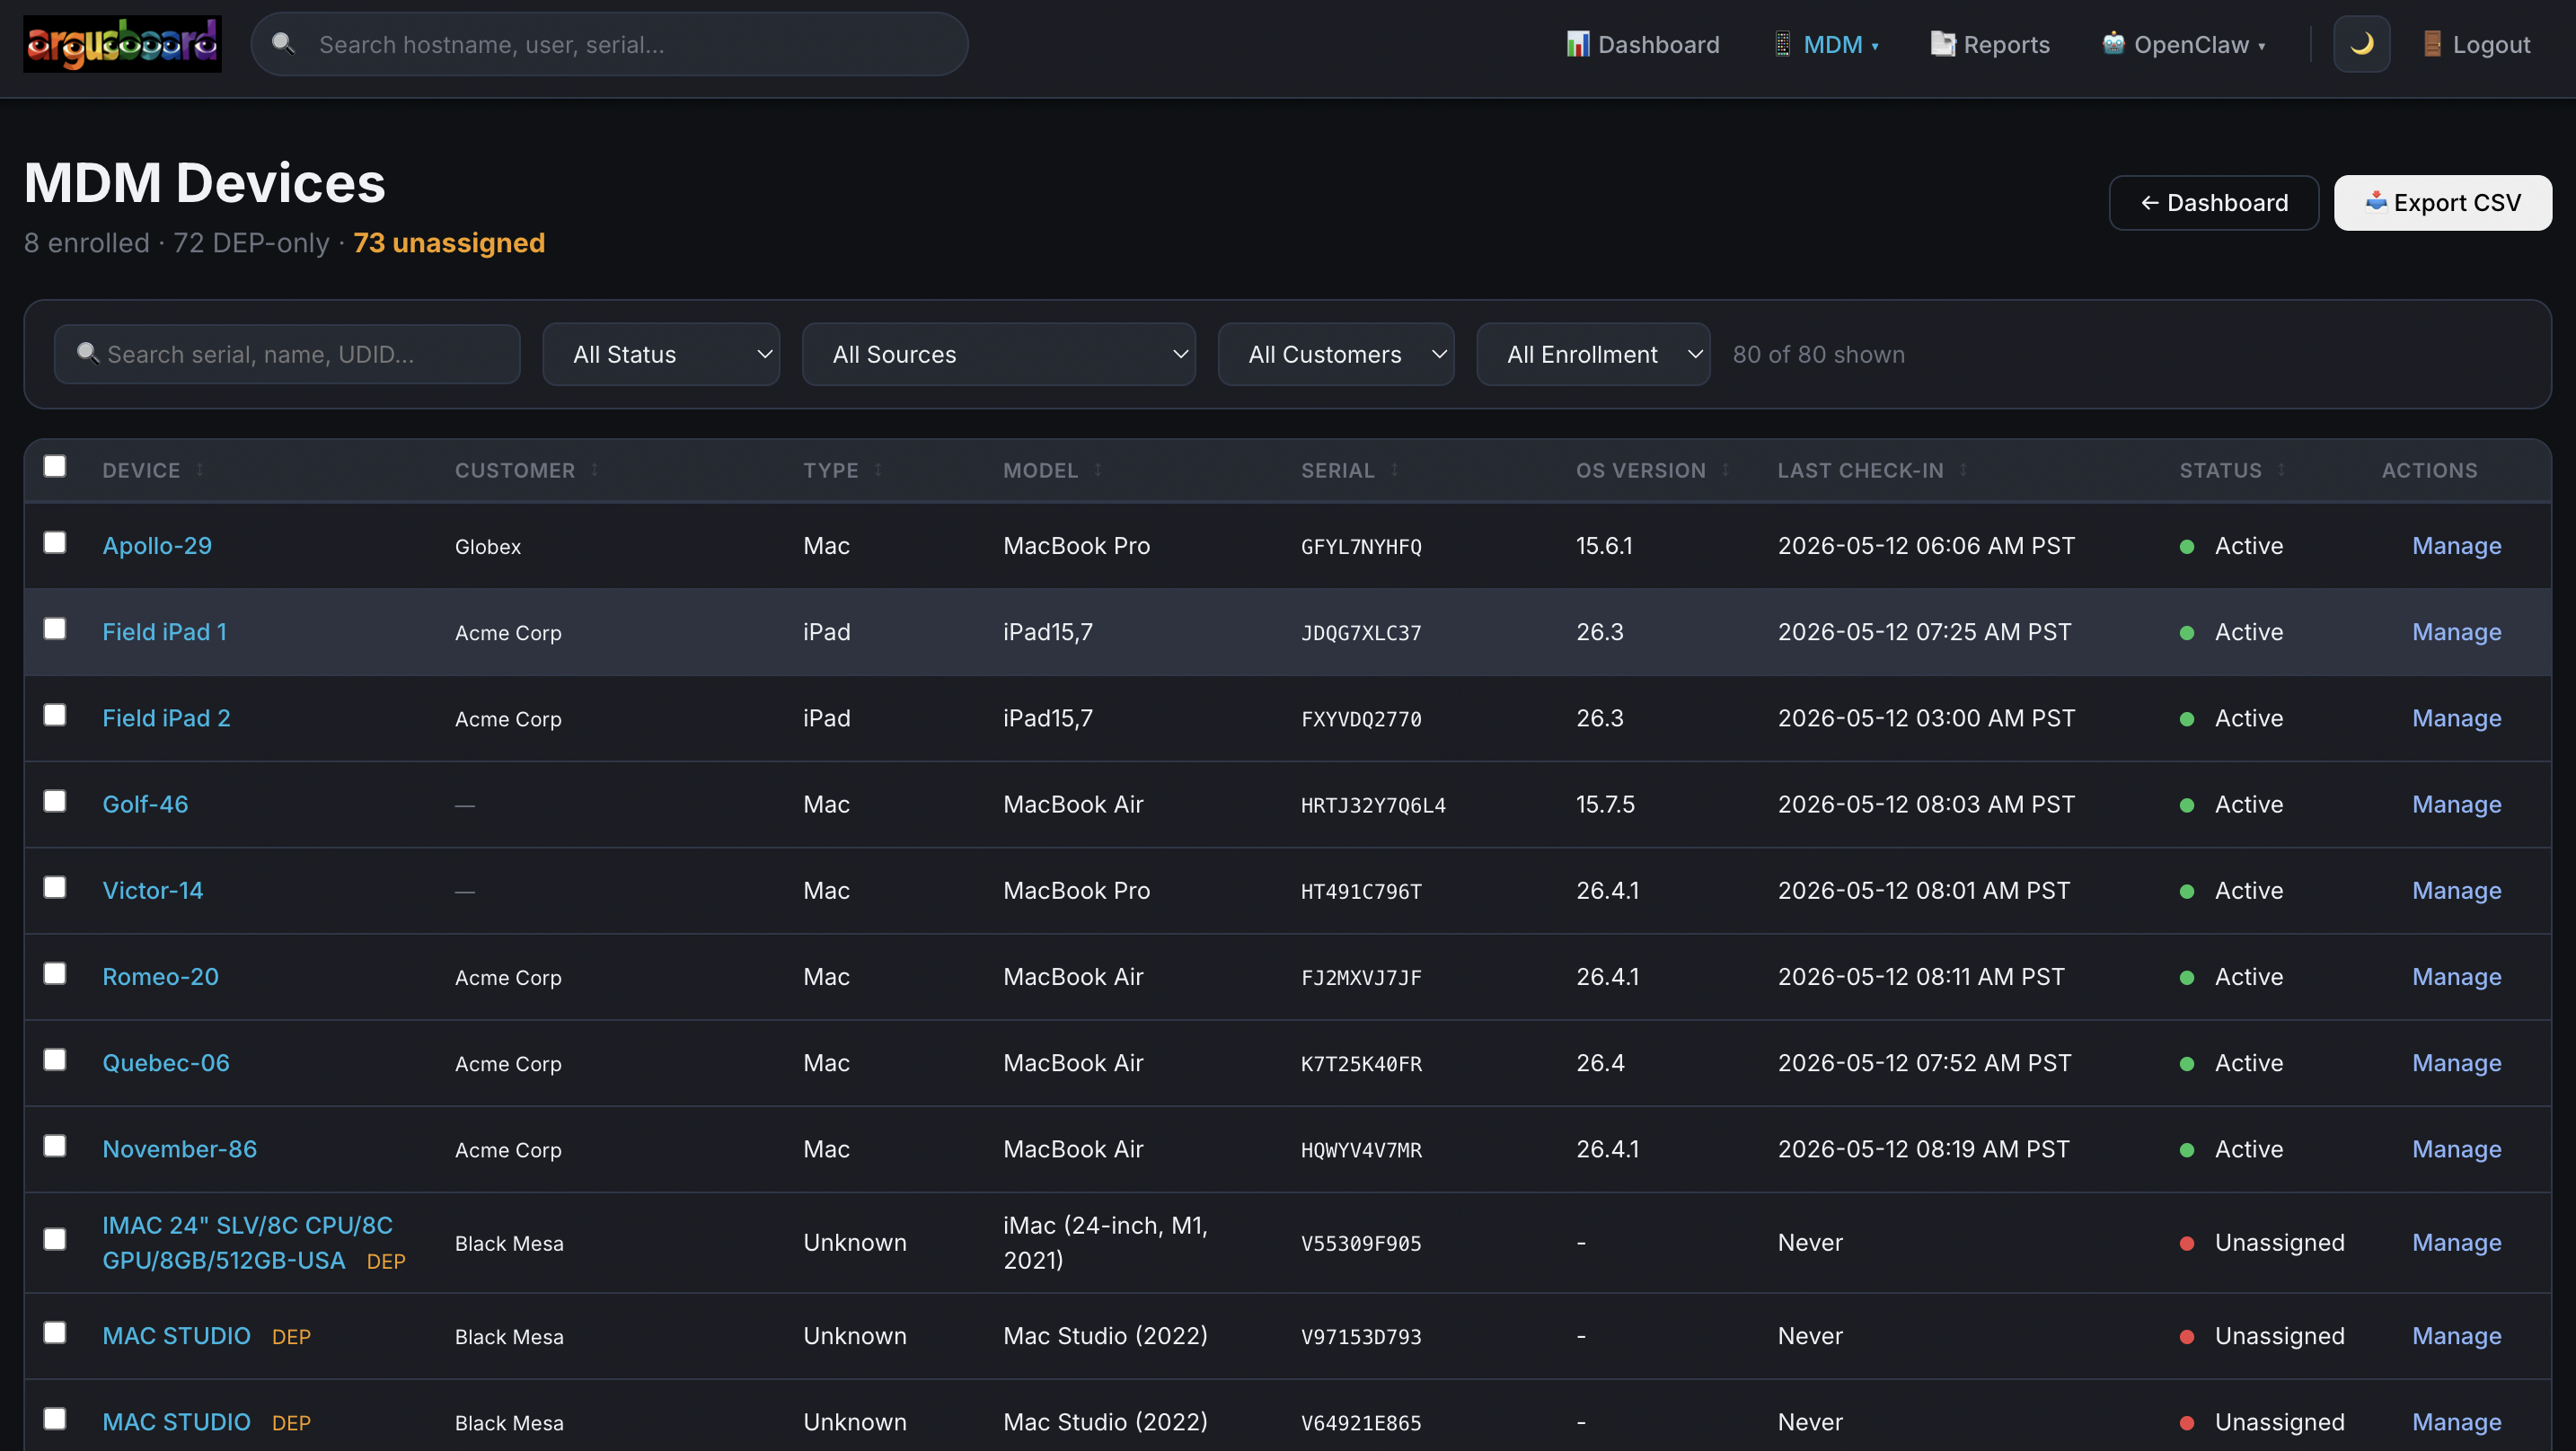Click Manage for serial V64921E865

(x=2456, y=1421)
